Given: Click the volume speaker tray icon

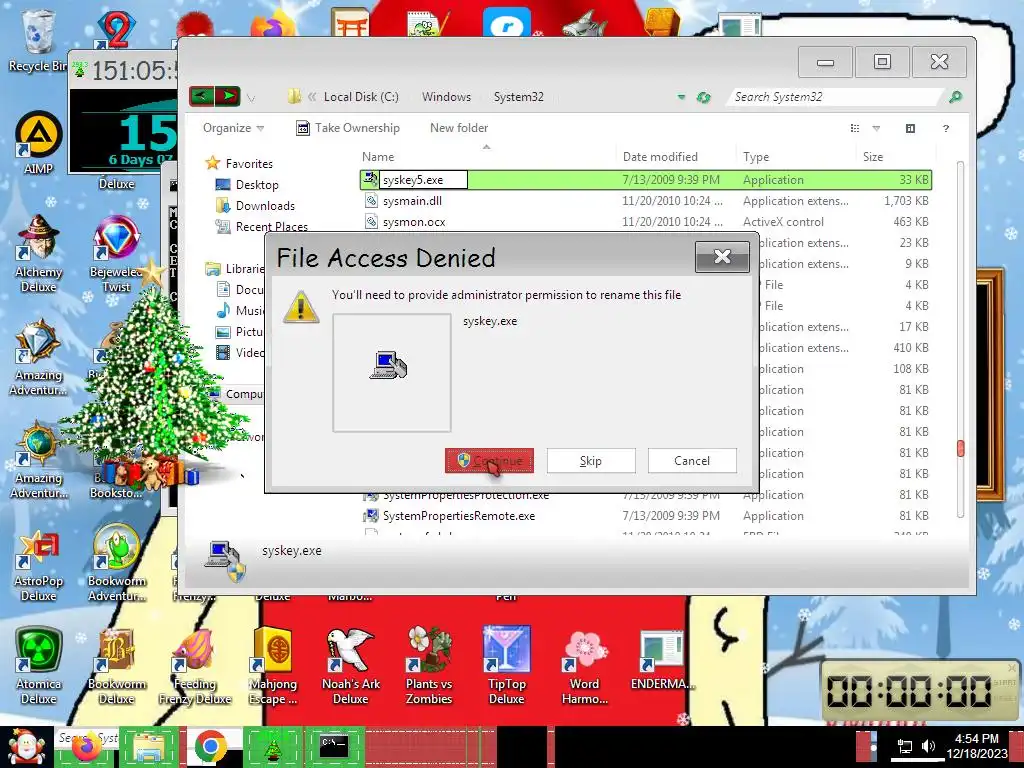Looking at the screenshot, I should point(928,746).
